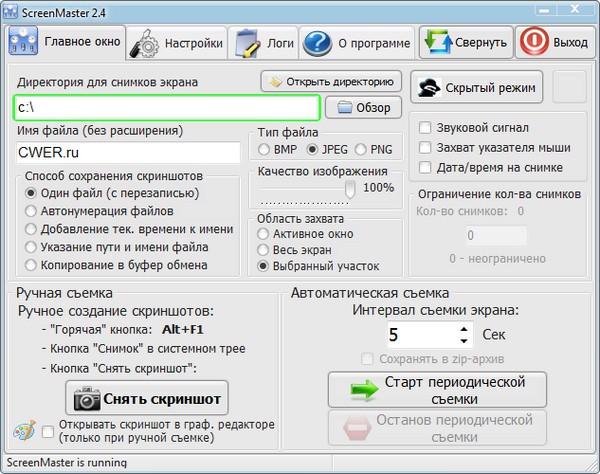Select Активное окно capture area

(x=263, y=234)
